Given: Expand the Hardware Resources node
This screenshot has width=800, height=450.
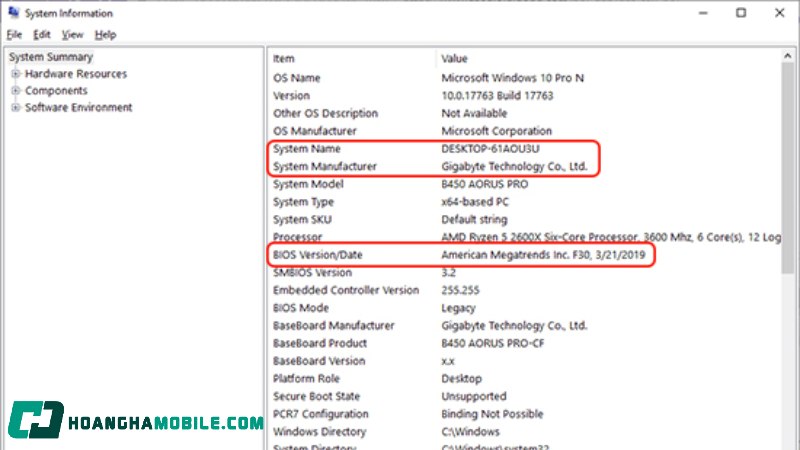Looking at the screenshot, I should [x=16, y=74].
